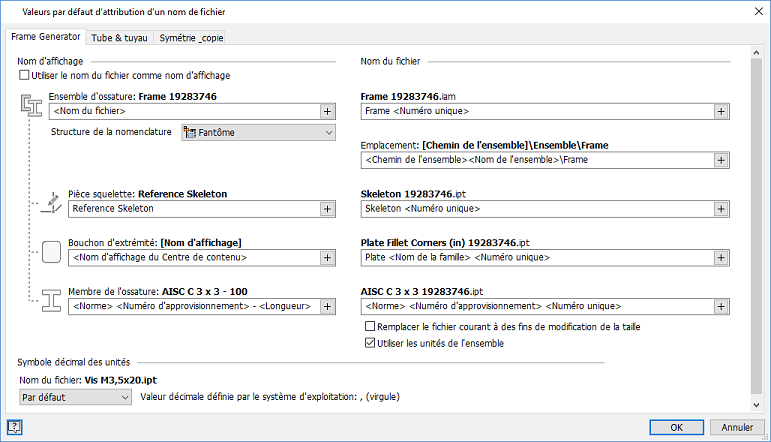
Task: Click the Skeleton <Numéro unique> field
Action: pyautogui.click(x=537, y=209)
